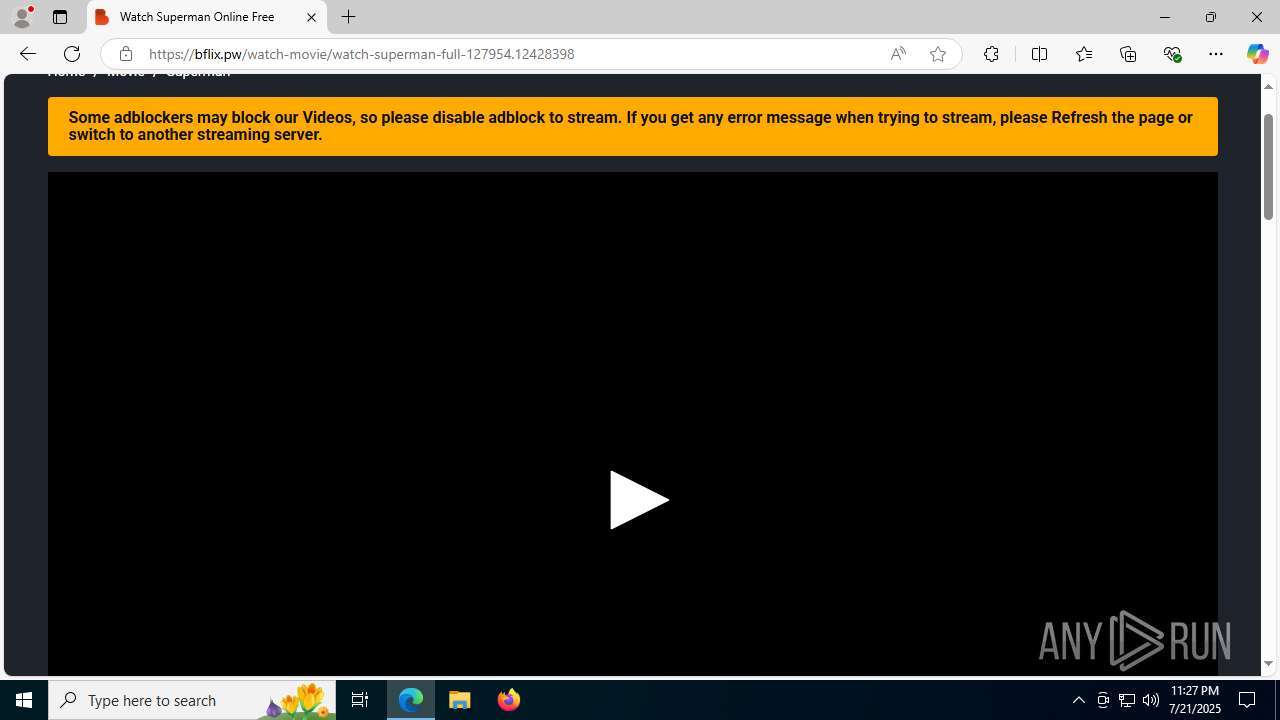Open Microsoft Edge from taskbar
The width and height of the screenshot is (1280, 720).
pos(411,700)
